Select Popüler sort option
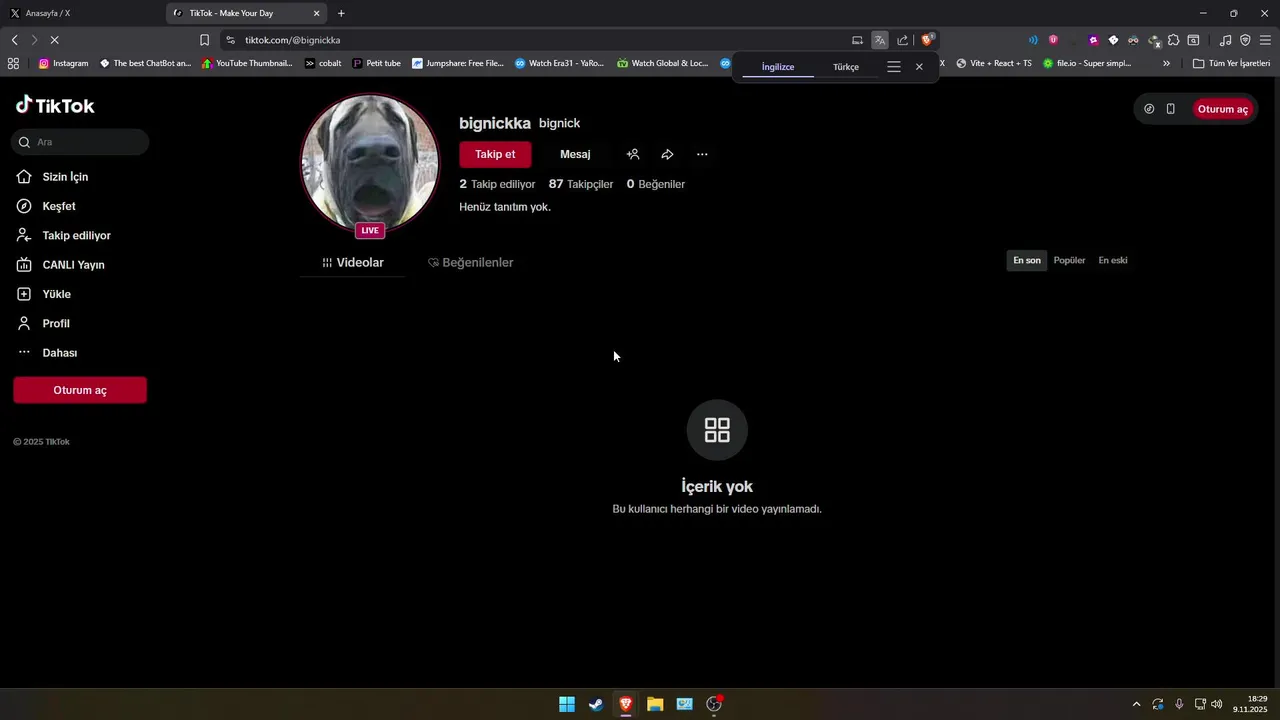The image size is (1280, 720). pyautogui.click(x=1069, y=260)
